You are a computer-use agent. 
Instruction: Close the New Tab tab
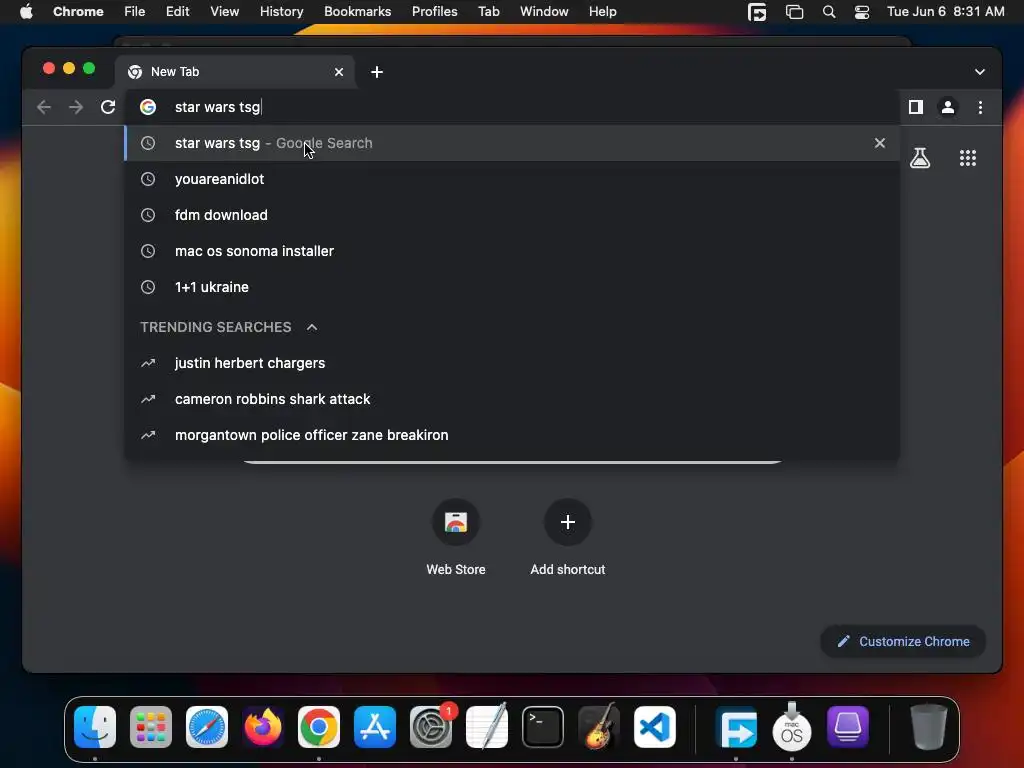click(339, 72)
